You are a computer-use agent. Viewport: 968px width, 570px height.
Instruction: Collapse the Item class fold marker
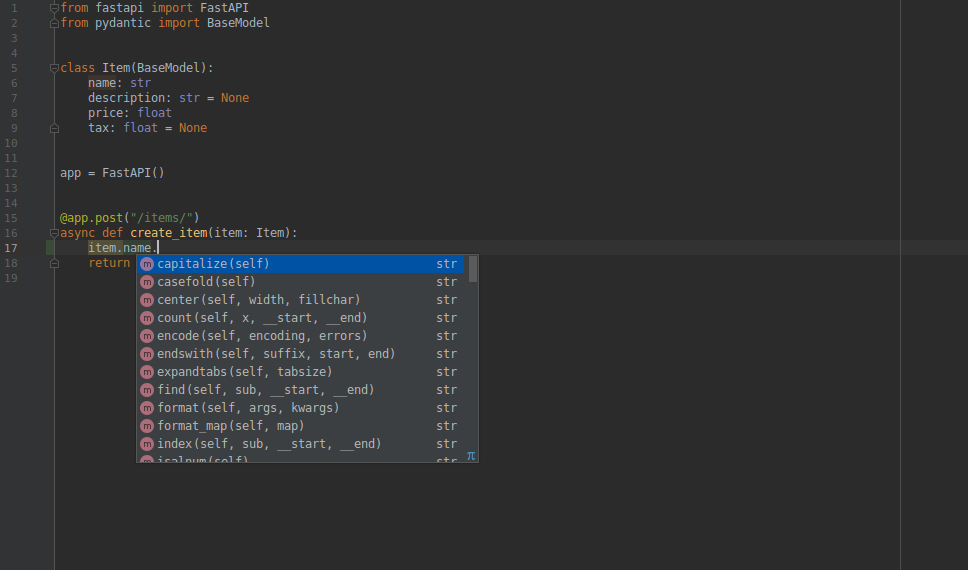point(54,68)
